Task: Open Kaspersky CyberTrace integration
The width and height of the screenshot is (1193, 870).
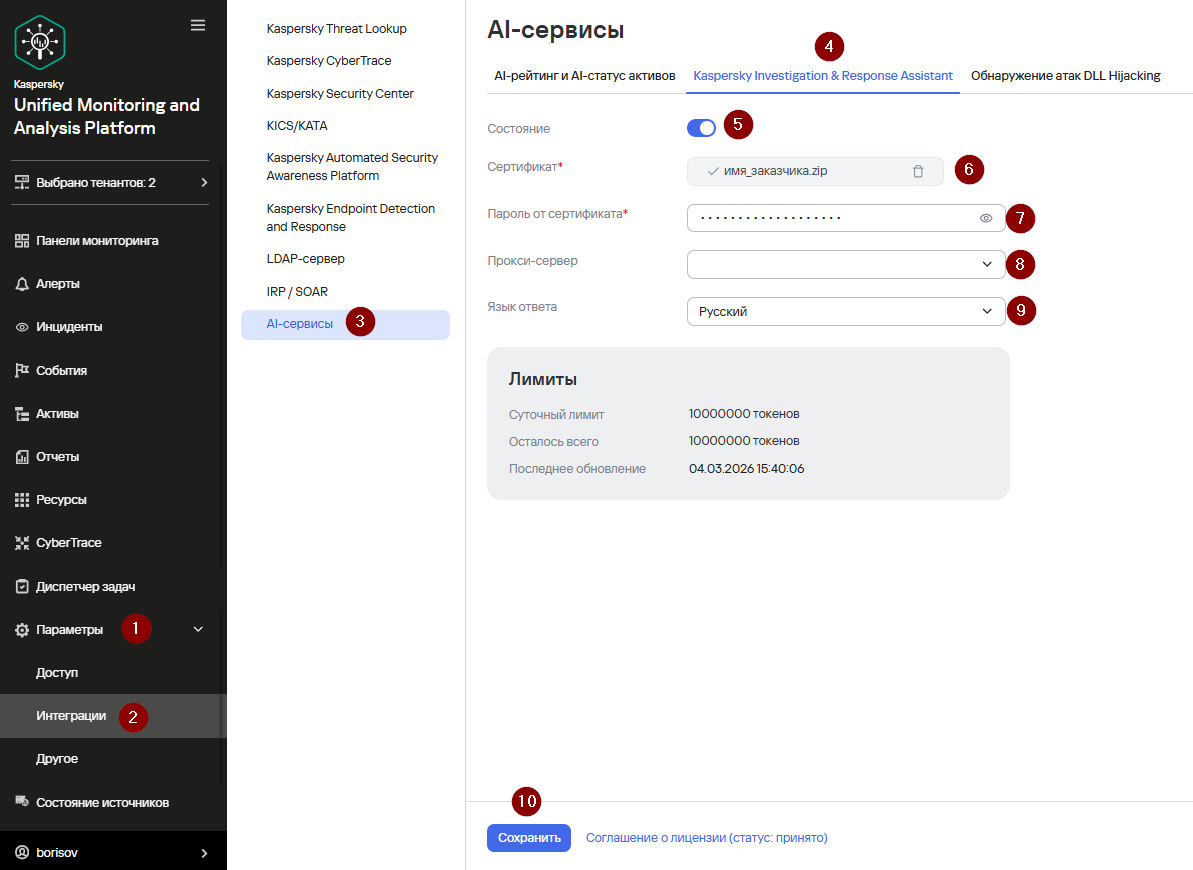Action: click(329, 61)
